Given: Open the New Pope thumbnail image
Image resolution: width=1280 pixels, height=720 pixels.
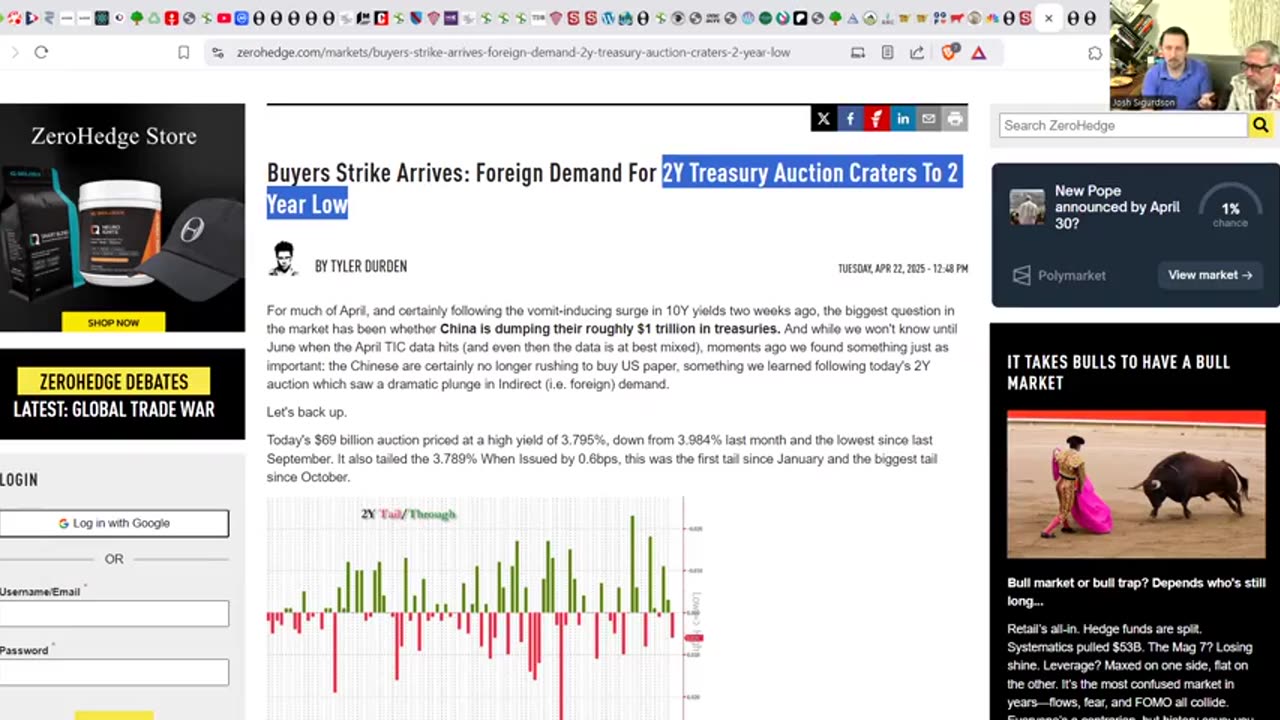Looking at the screenshot, I should click(1027, 207).
